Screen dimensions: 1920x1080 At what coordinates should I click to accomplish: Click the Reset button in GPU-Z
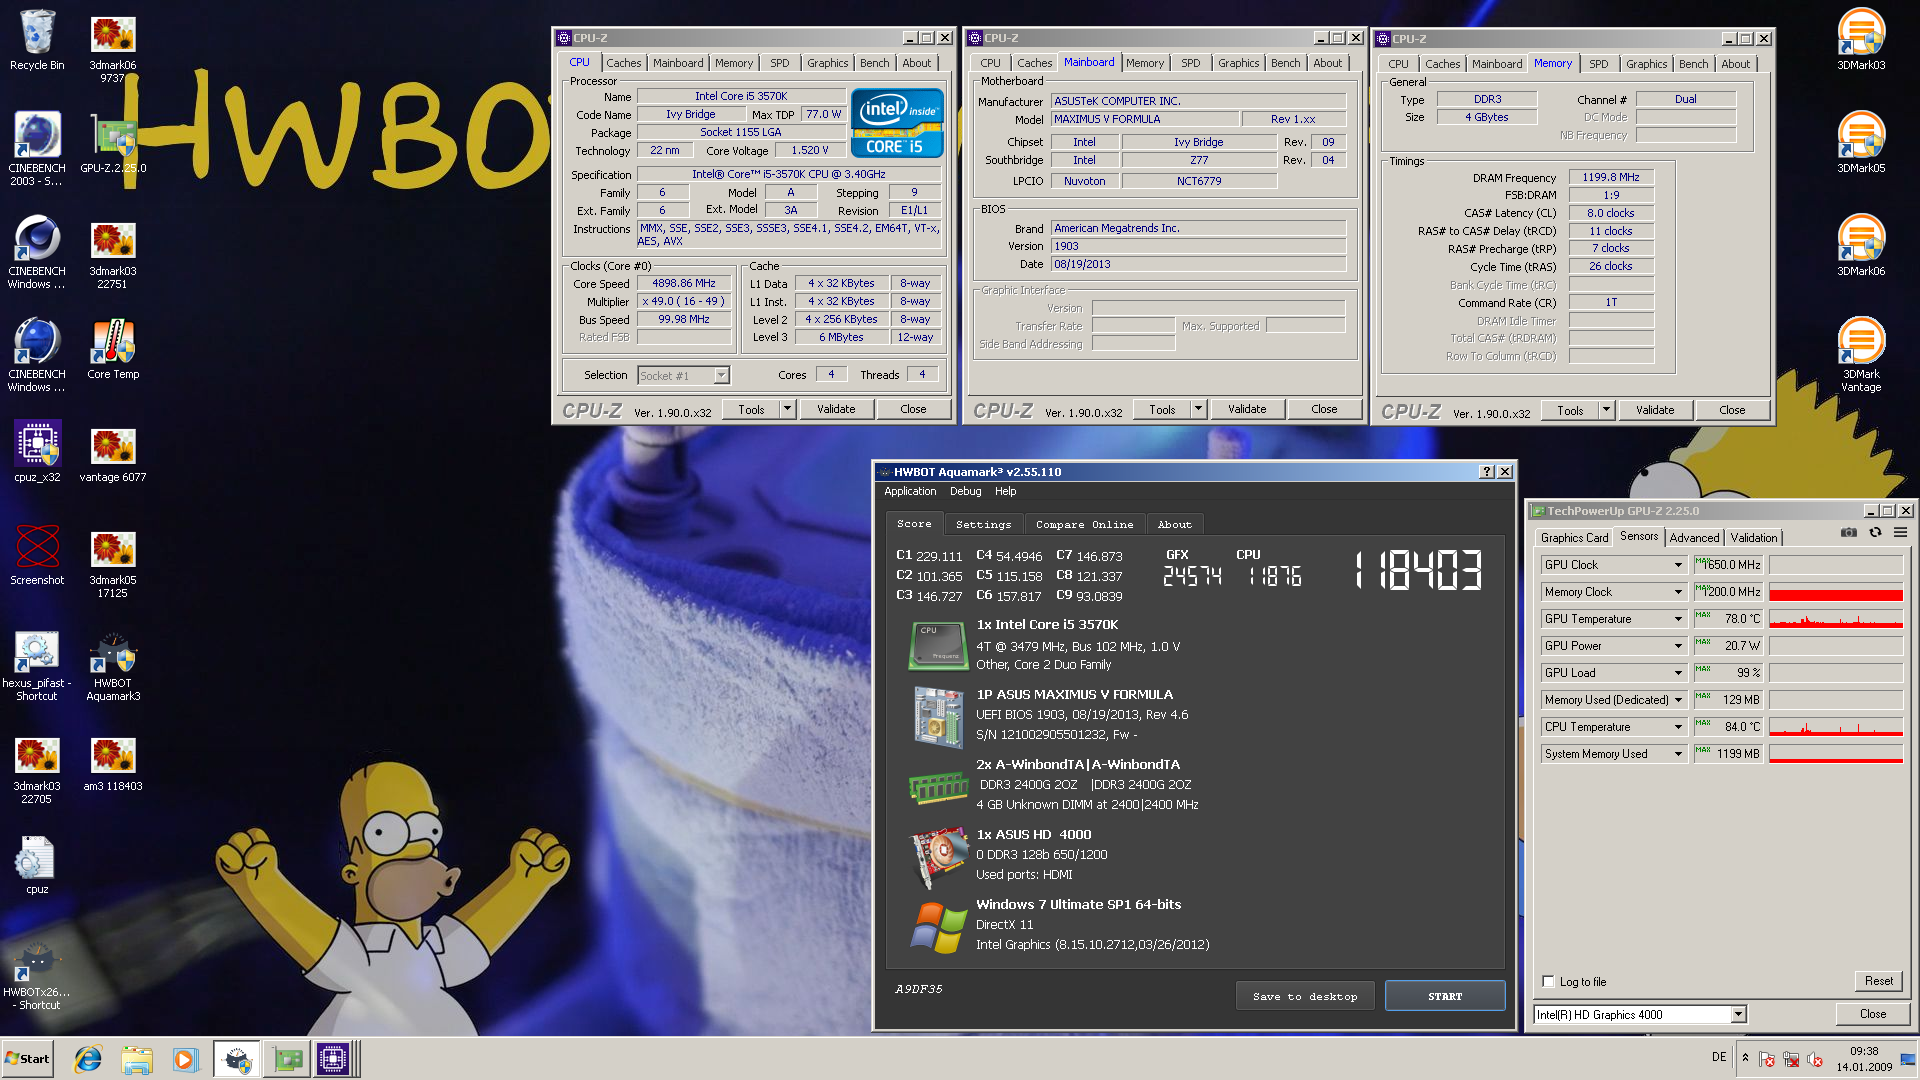click(x=1878, y=981)
